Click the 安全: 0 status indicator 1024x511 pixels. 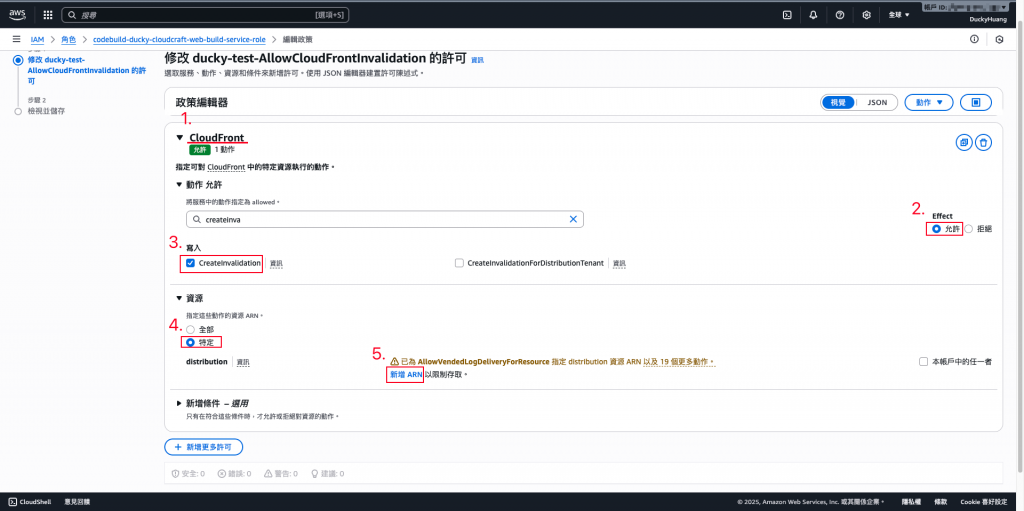188,473
